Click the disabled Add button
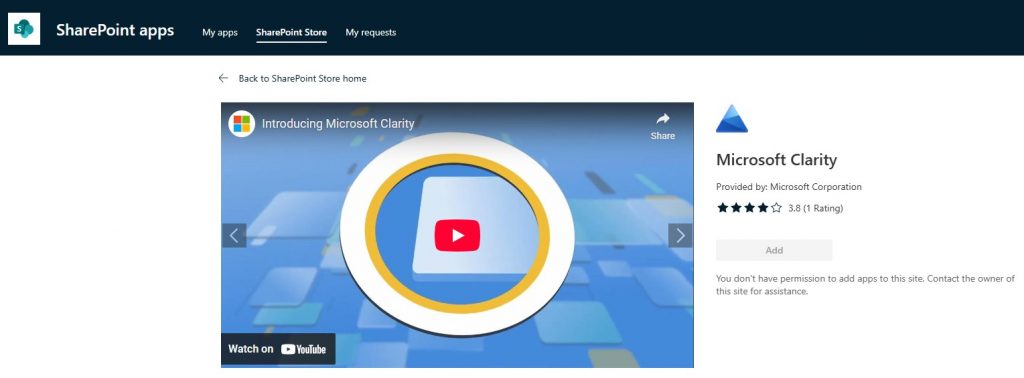This screenshot has height=378, width=1024. pyautogui.click(x=774, y=250)
